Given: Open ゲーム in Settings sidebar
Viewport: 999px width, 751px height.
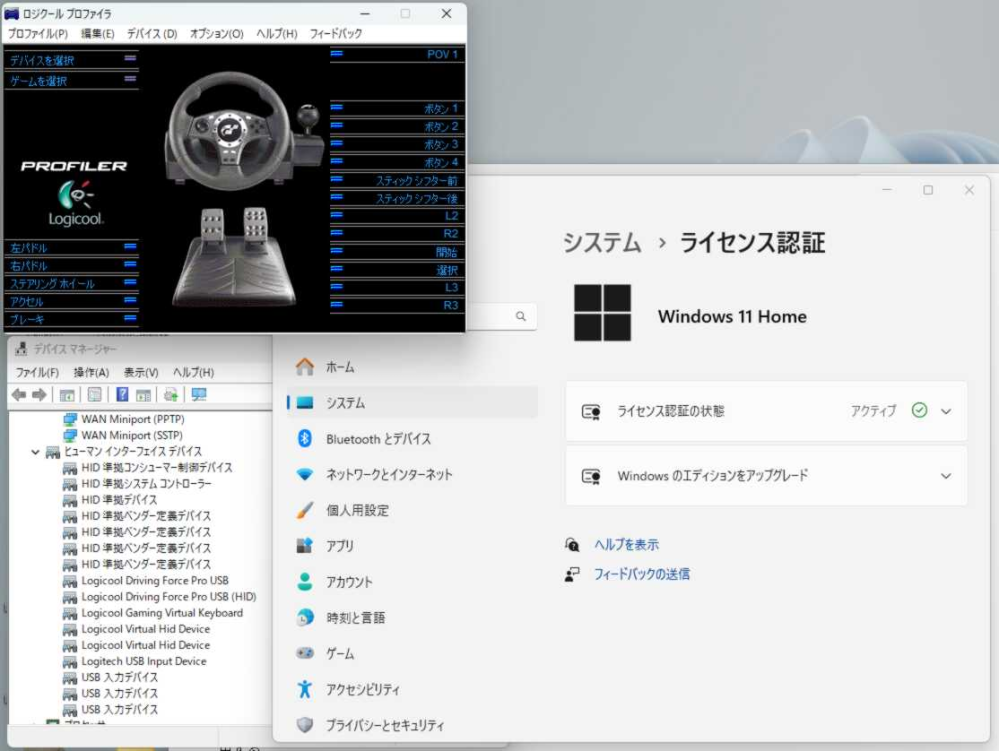Looking at the screenshot, I should pos(412,654).
